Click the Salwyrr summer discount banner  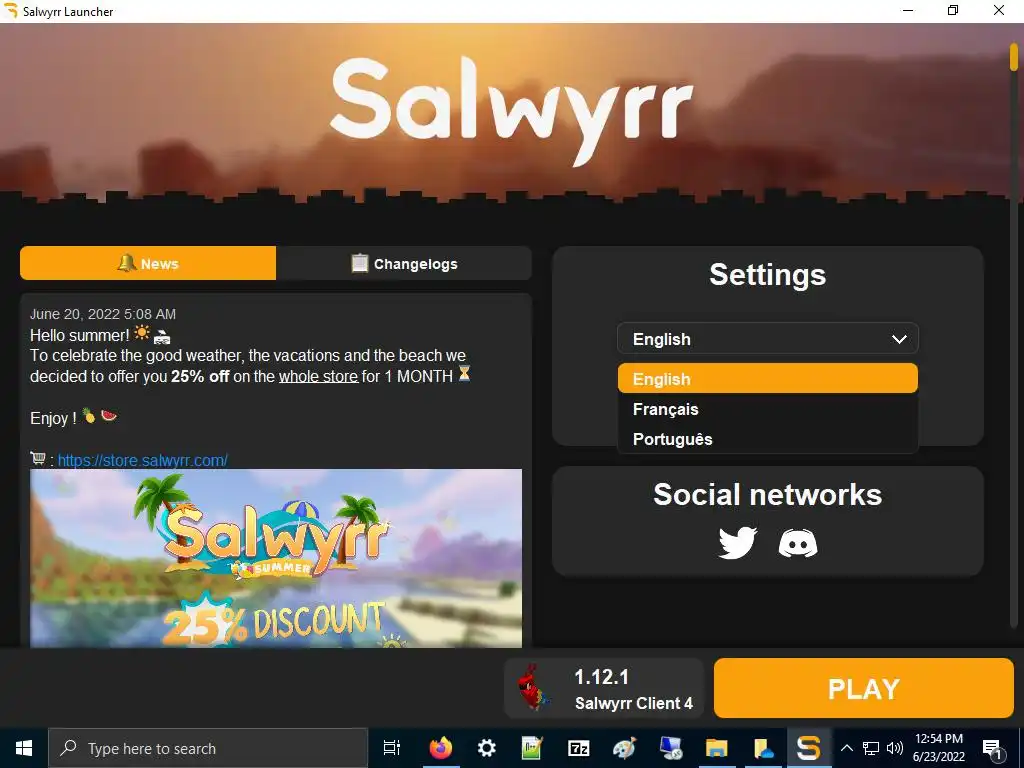coord(276,558)
